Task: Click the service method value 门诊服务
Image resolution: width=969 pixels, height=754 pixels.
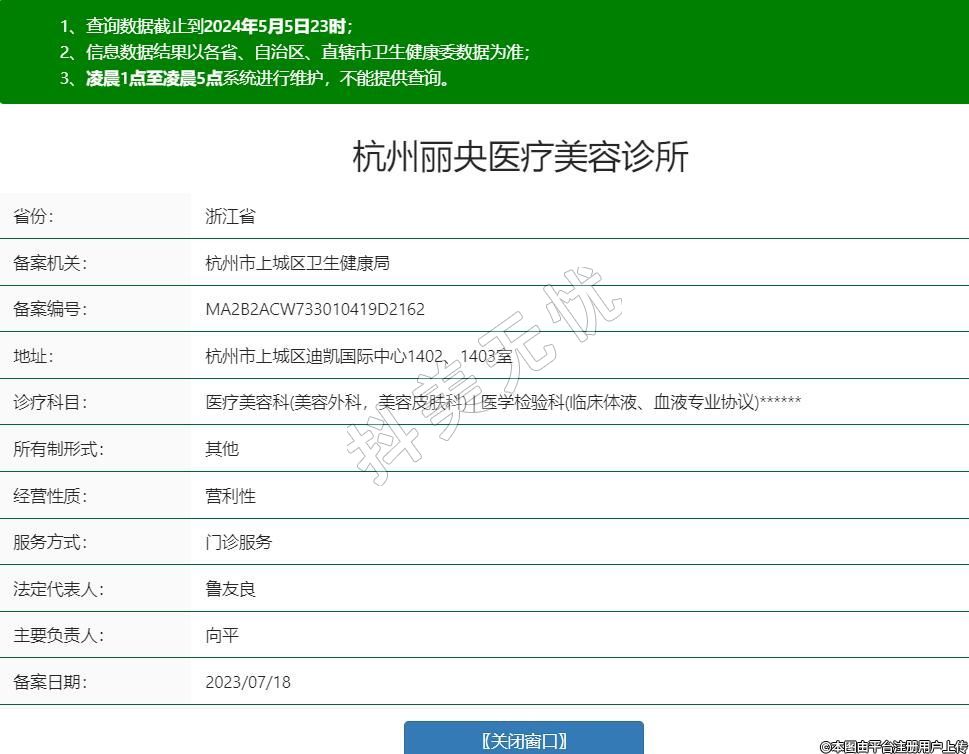Action: (x=238, y=542)
